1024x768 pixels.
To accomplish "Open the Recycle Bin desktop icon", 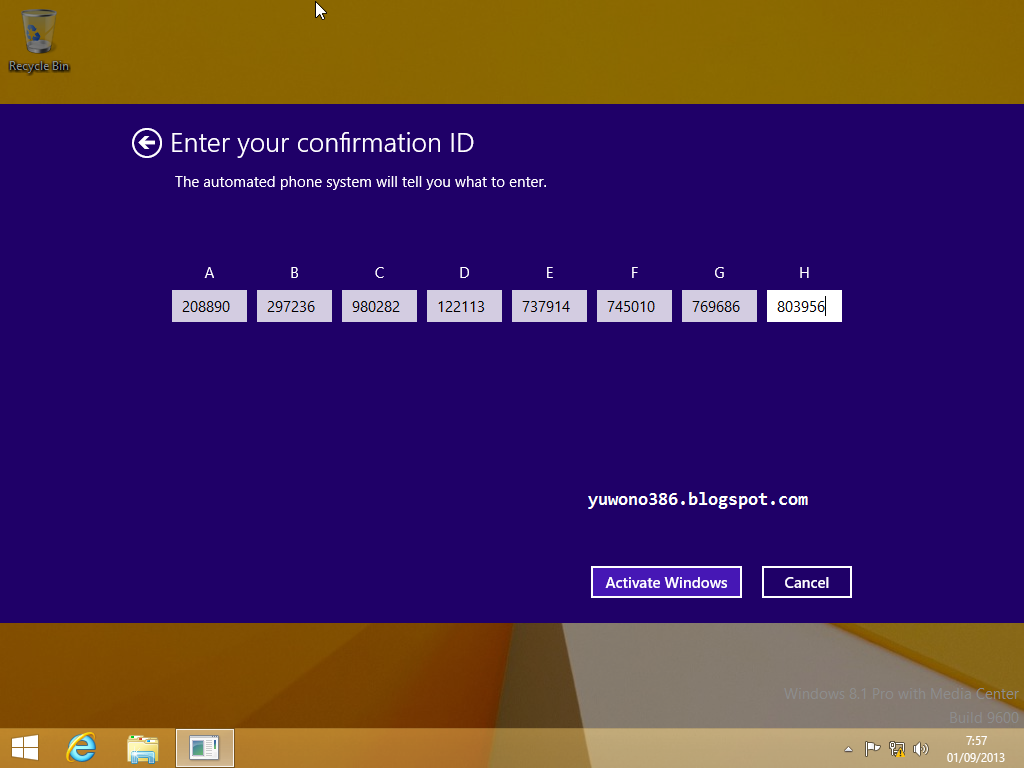I will pyautogui.click(x=39, y=40).
